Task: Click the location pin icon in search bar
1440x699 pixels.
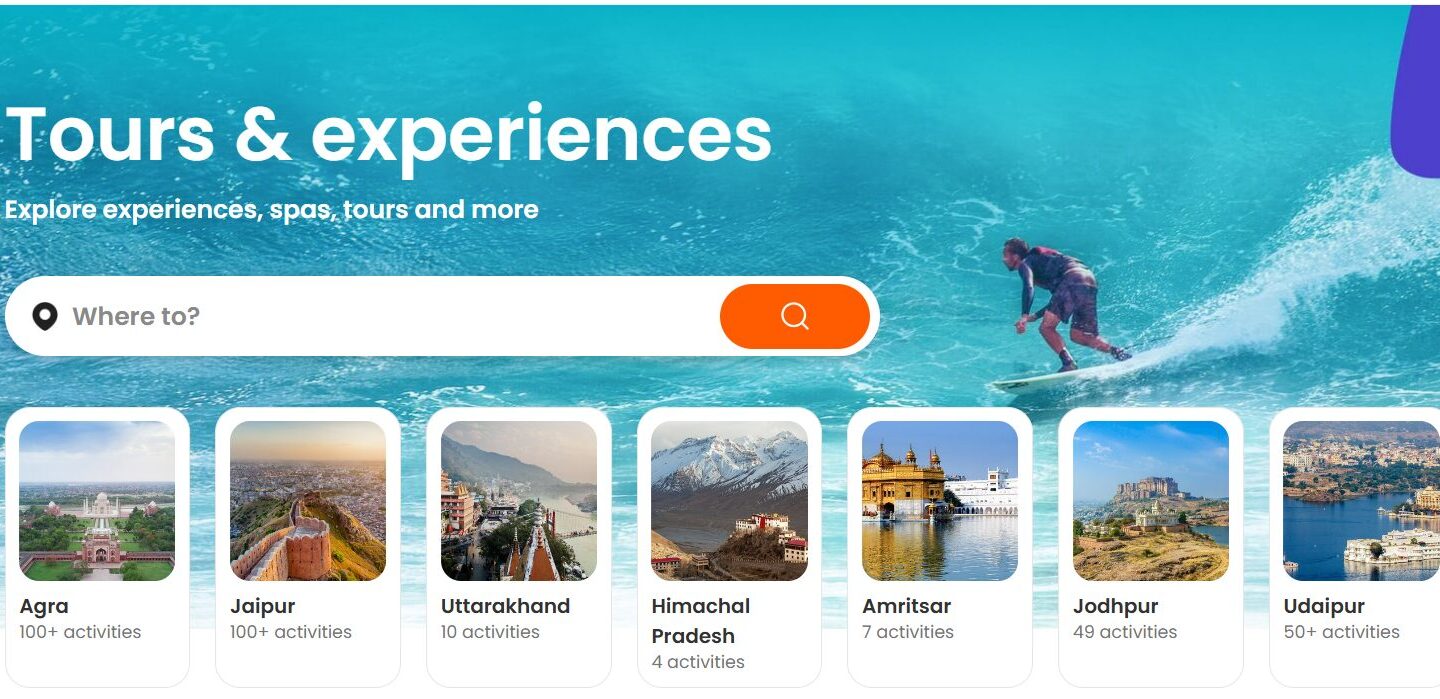Action: (44, 317)
